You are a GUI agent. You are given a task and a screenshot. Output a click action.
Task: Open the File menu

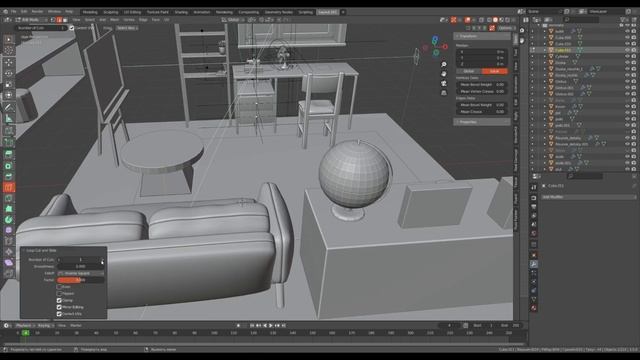[14, 12]
